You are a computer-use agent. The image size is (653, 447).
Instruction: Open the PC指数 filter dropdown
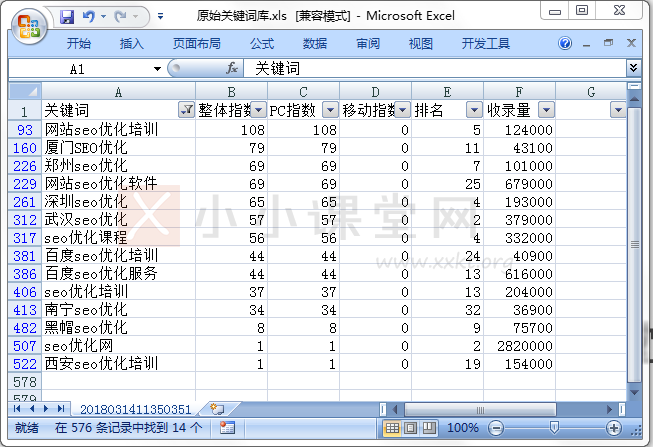(x=330, y=110)
